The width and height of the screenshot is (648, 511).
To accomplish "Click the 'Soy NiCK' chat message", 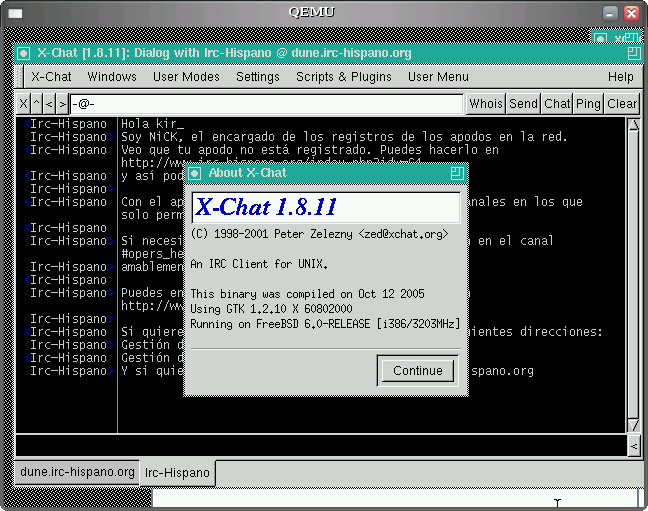I will [344, 137].
